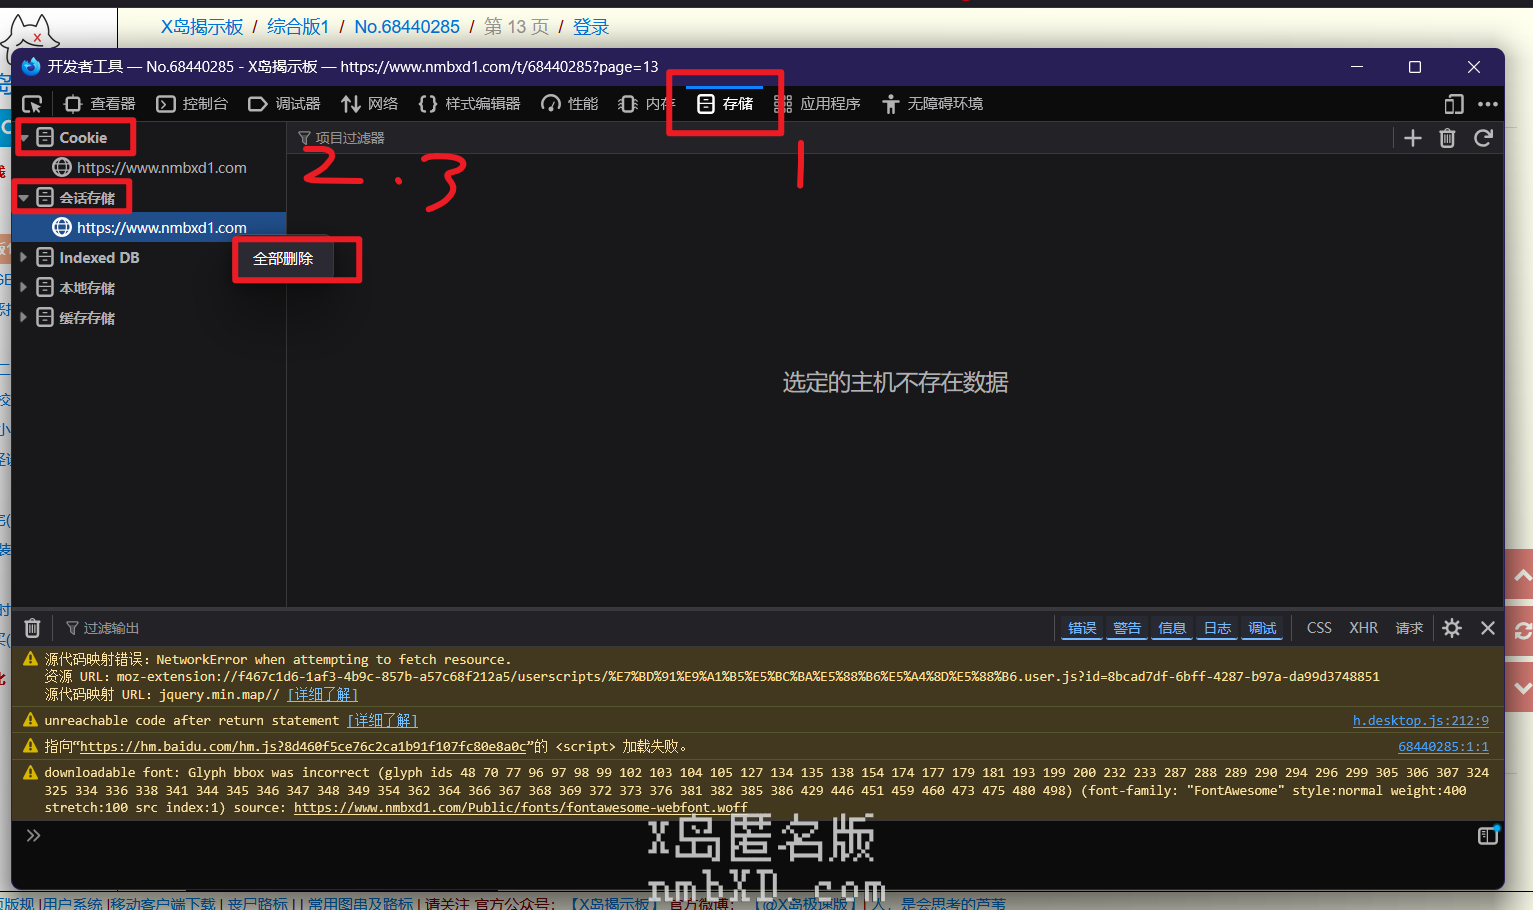Delete all storage items with trash icon

point(1447,138)
